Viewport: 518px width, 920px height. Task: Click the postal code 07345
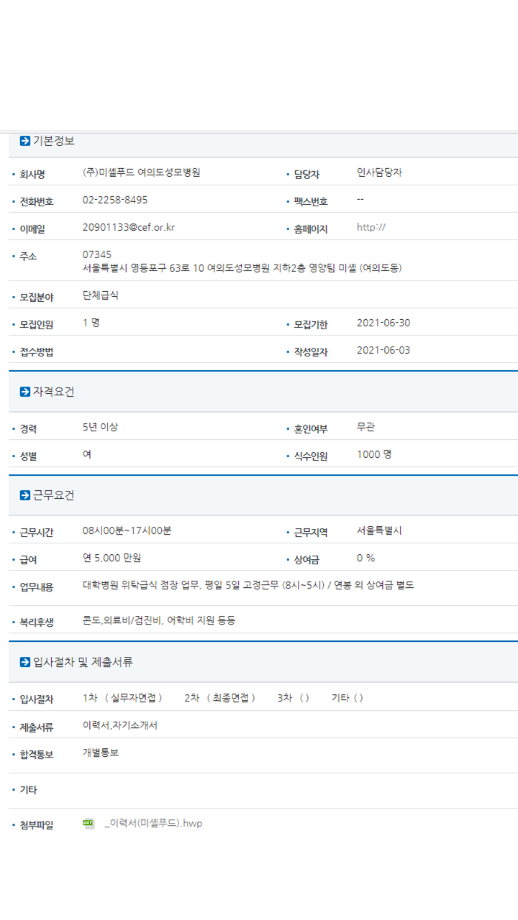[x=97, y=255]
